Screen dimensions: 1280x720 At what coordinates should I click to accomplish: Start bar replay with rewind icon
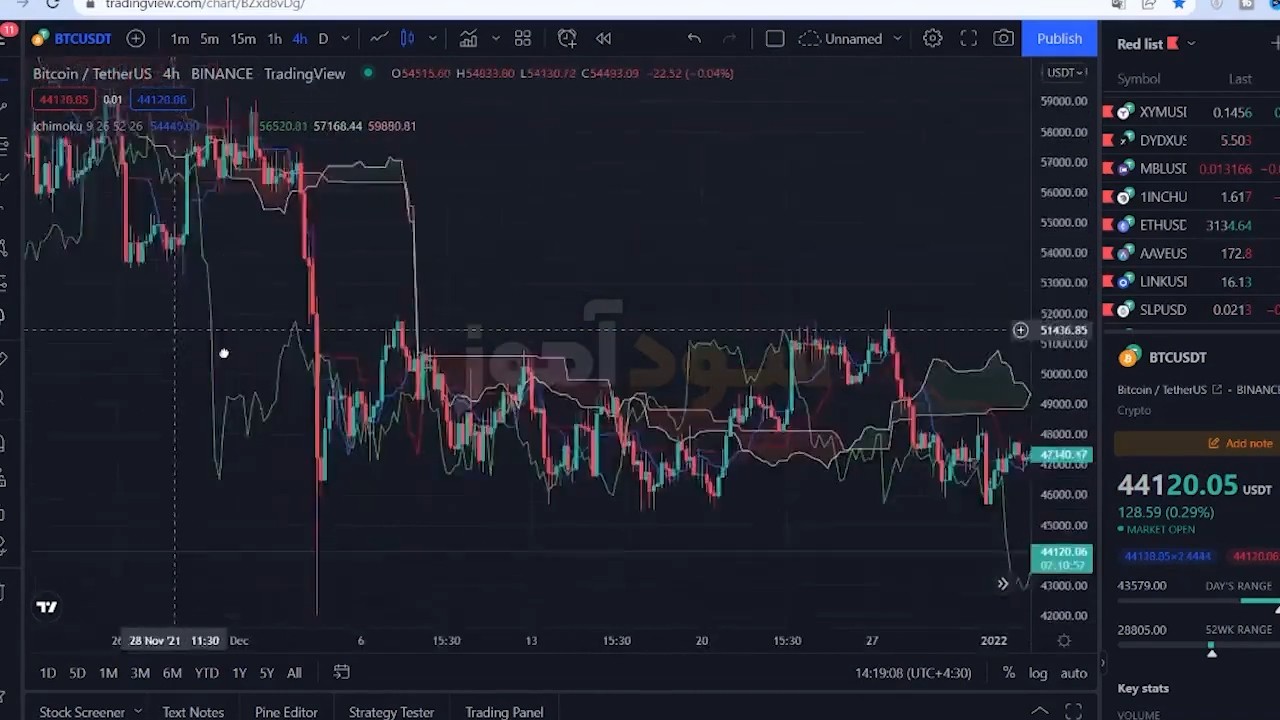pos(603,39)
